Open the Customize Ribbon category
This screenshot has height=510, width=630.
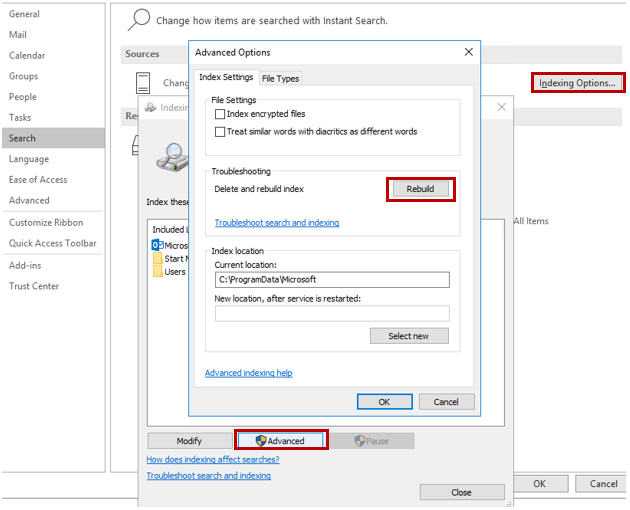[x=53, y=223]
